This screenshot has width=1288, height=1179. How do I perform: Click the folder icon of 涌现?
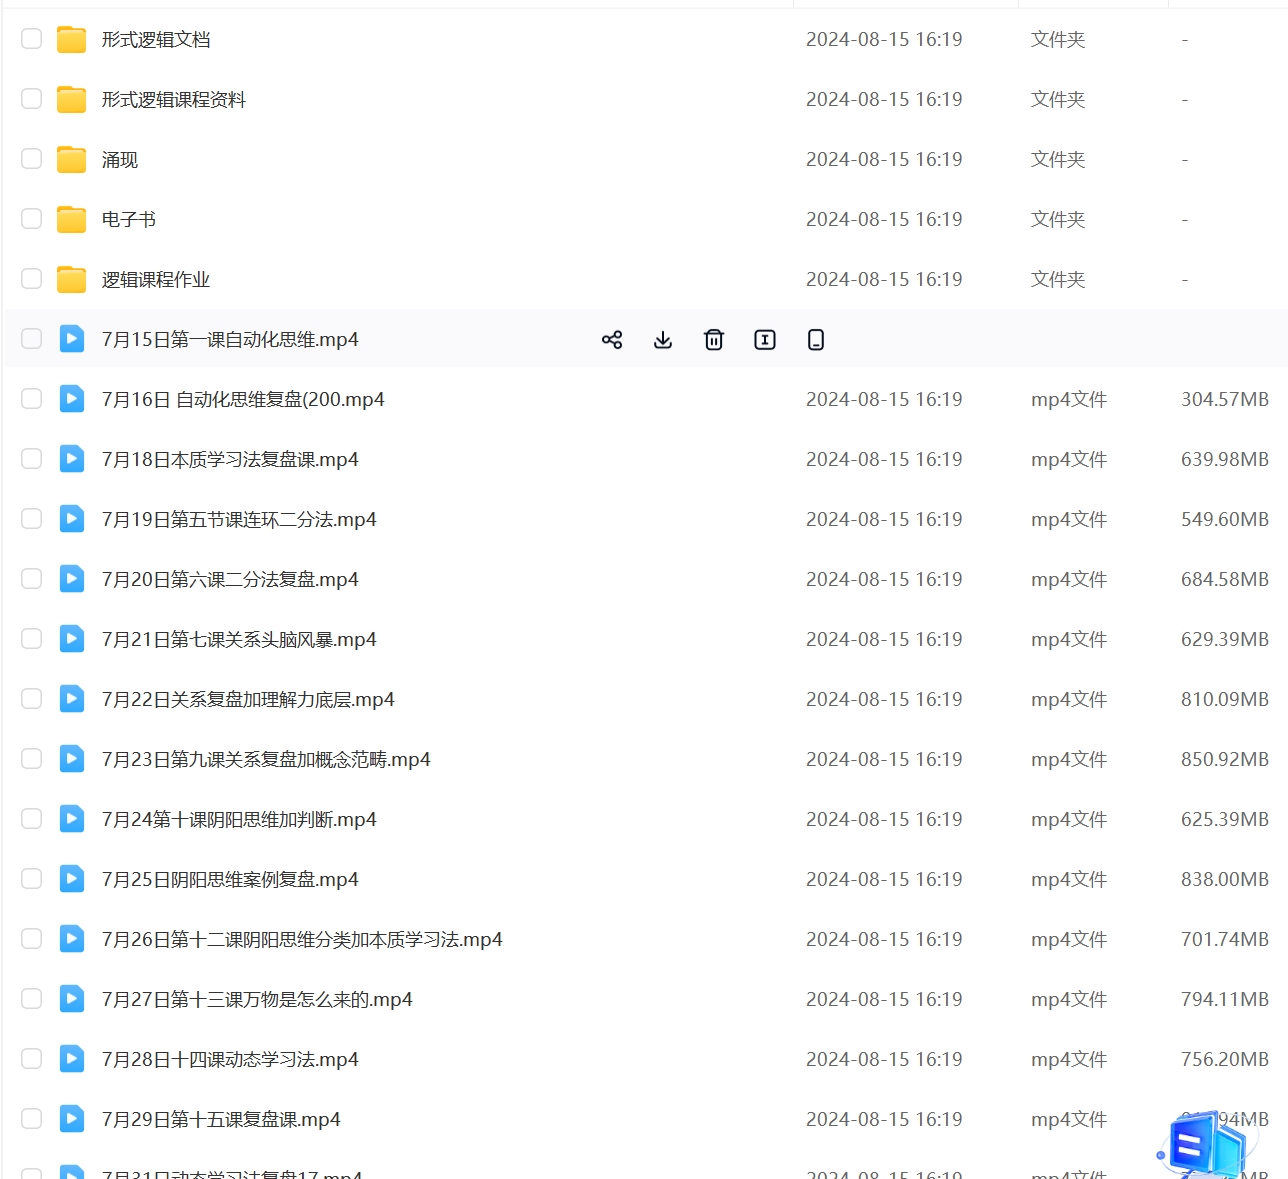pyautogui.click(x=71, y=159)
